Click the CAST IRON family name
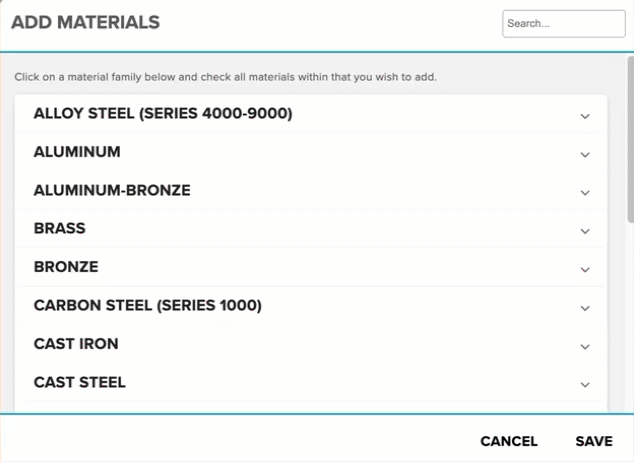The image size is (634, 462). point(76,343)
